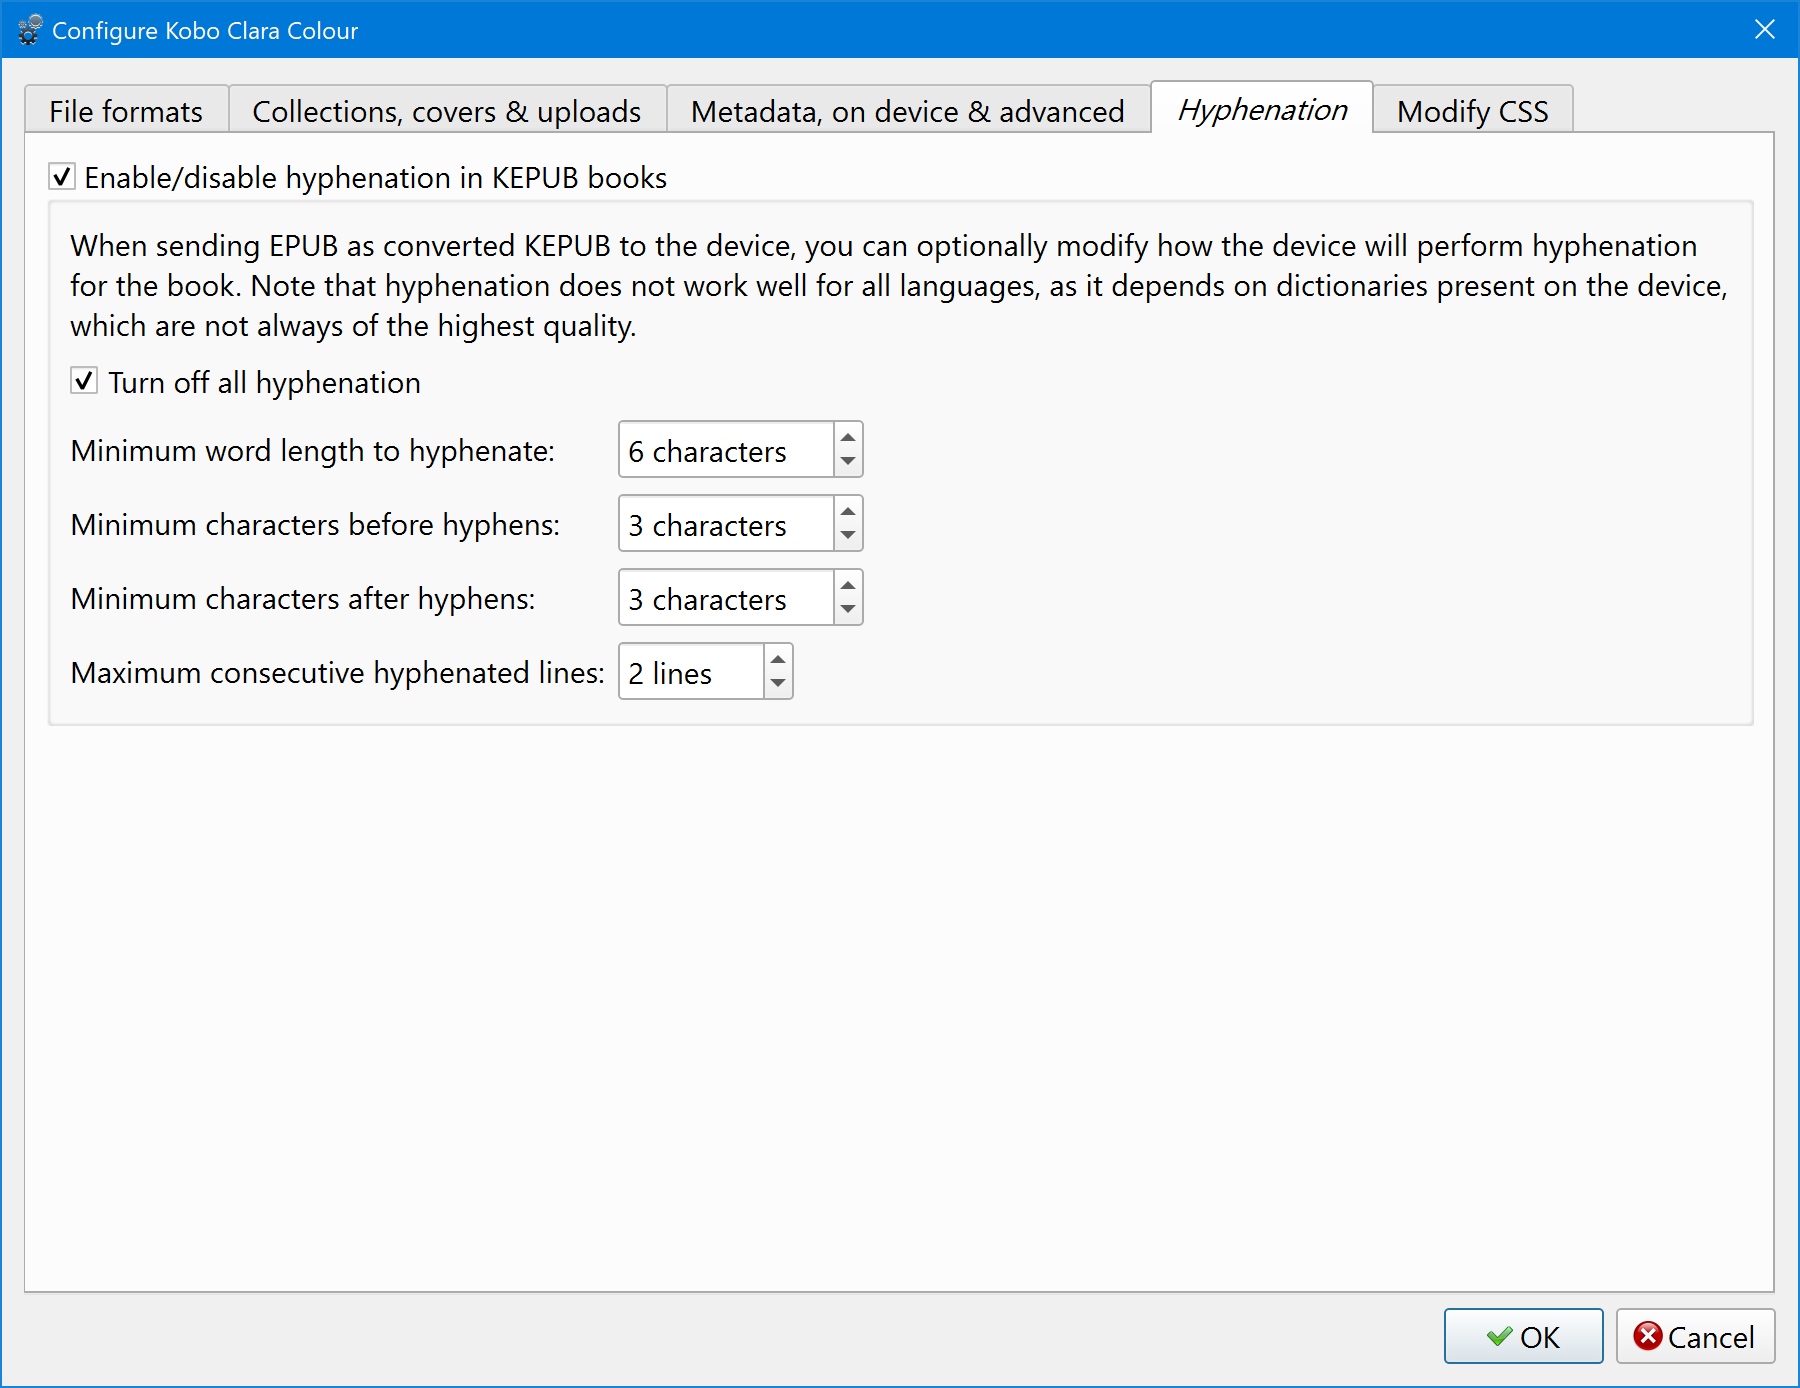Viewport: 1800px width, 1388px height.
Task: Decrease minimum word length to hyphenate
Action: (x=848, y=462)
